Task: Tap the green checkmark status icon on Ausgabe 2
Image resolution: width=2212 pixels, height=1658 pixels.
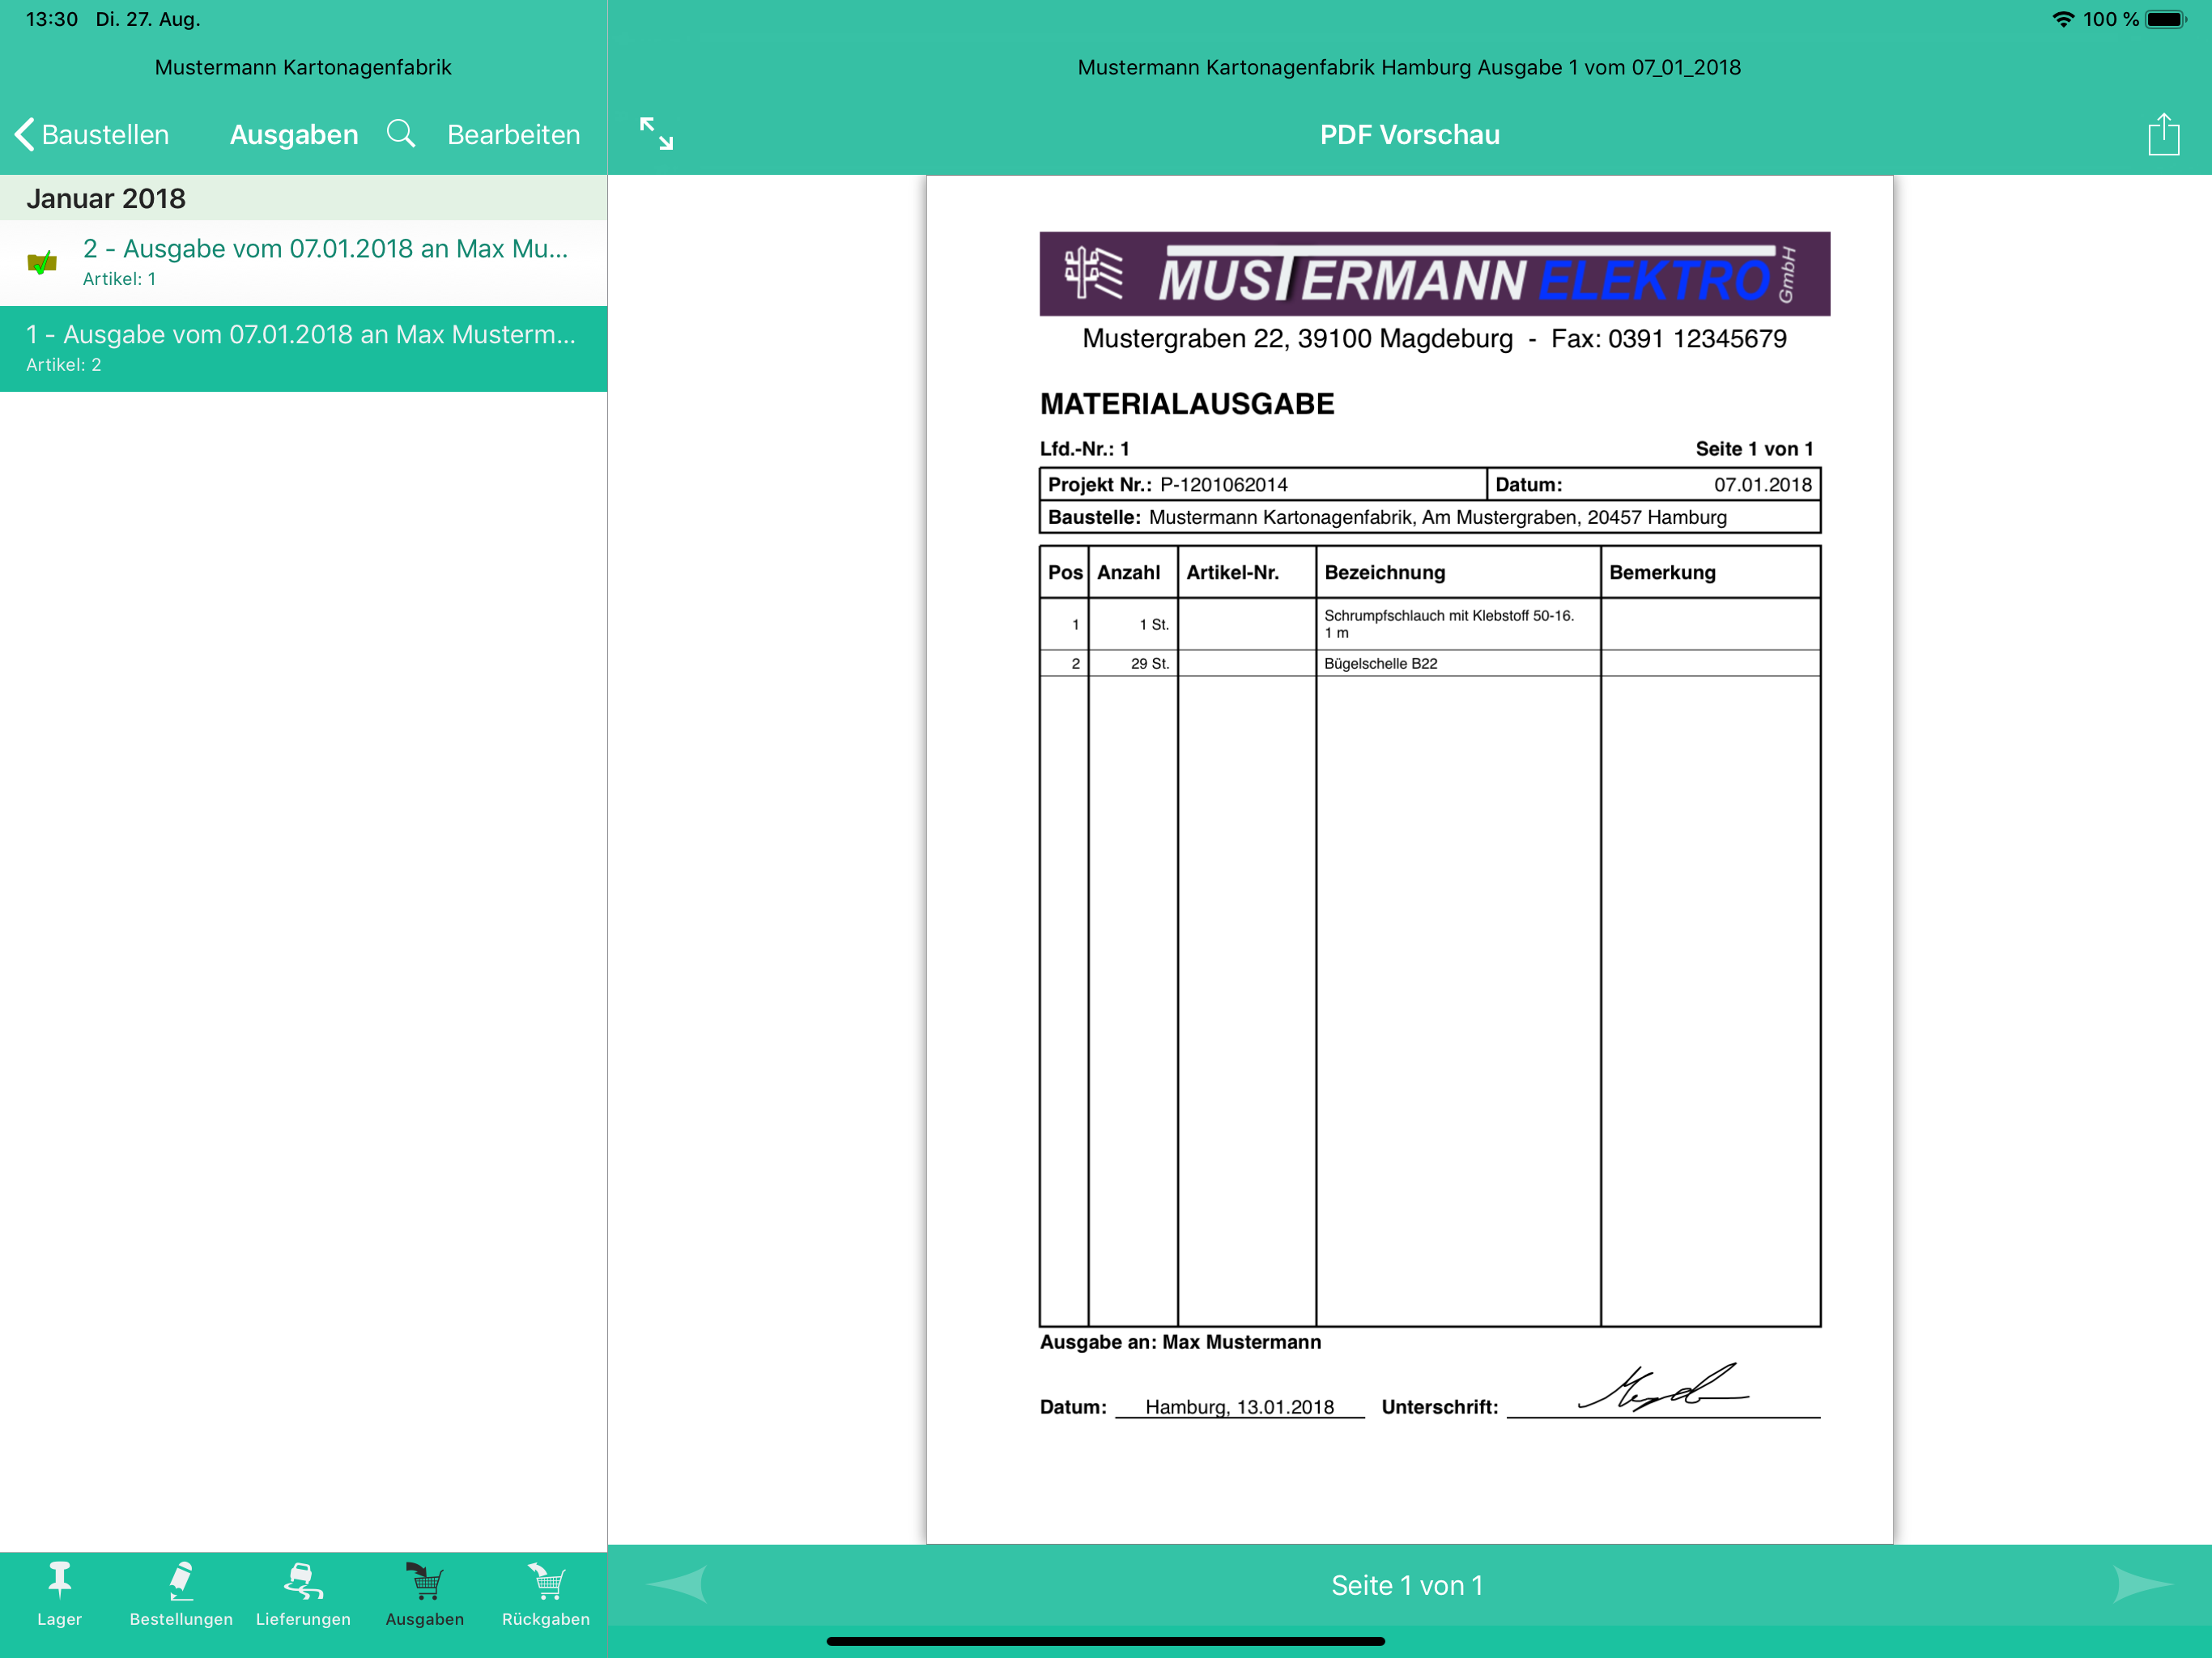Action: tap(42, 263)
